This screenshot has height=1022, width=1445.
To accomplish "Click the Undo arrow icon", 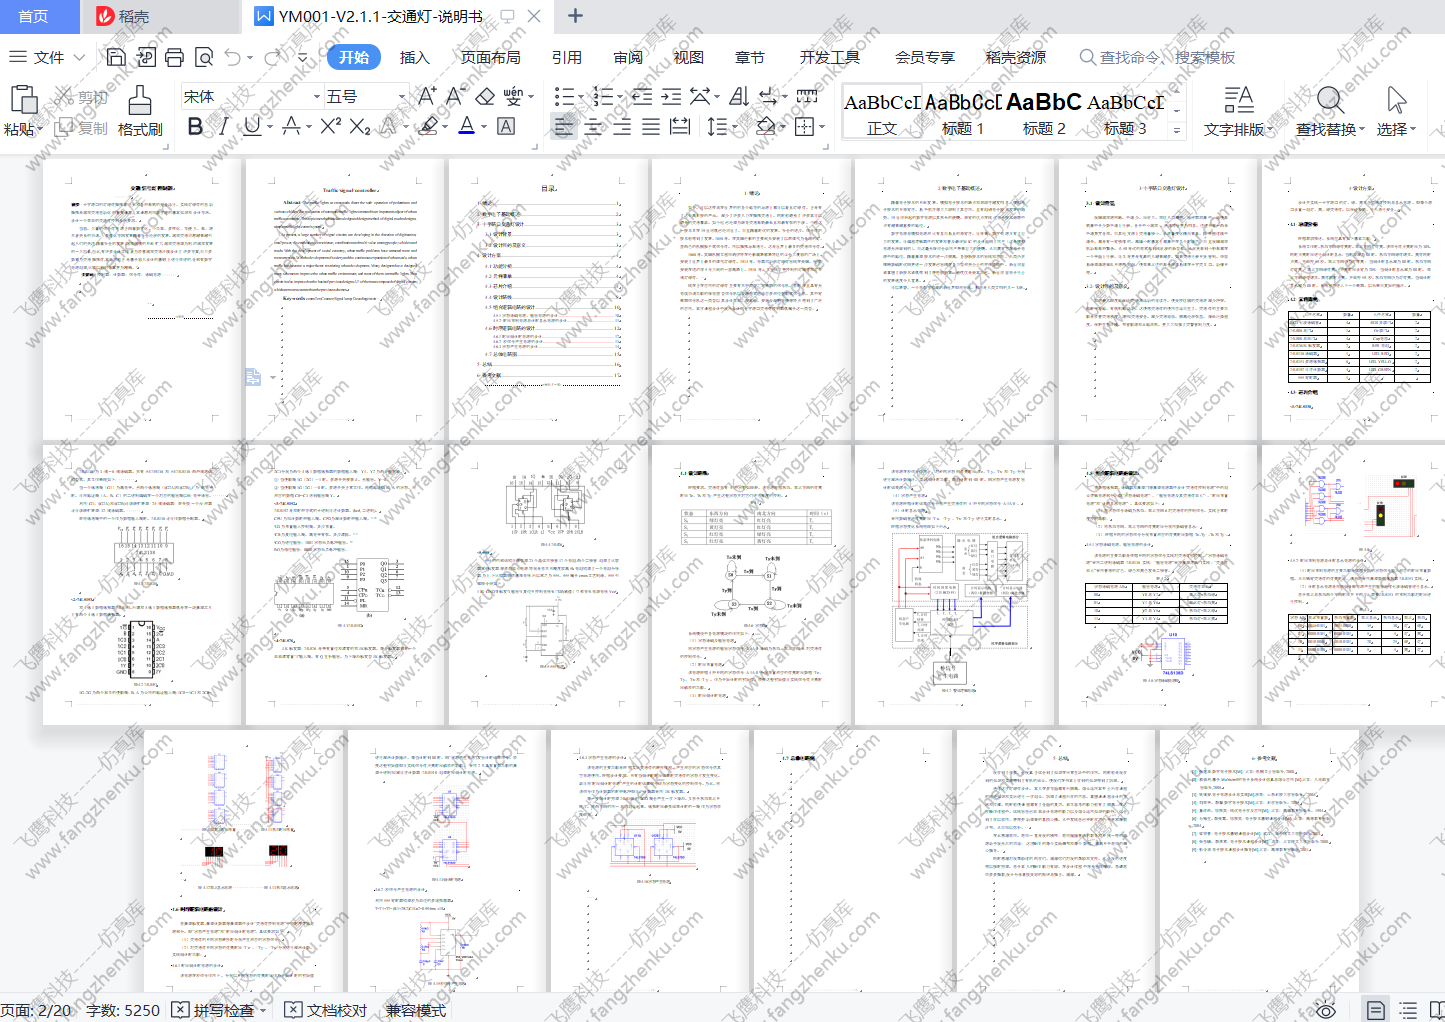I will coord(233,57).
